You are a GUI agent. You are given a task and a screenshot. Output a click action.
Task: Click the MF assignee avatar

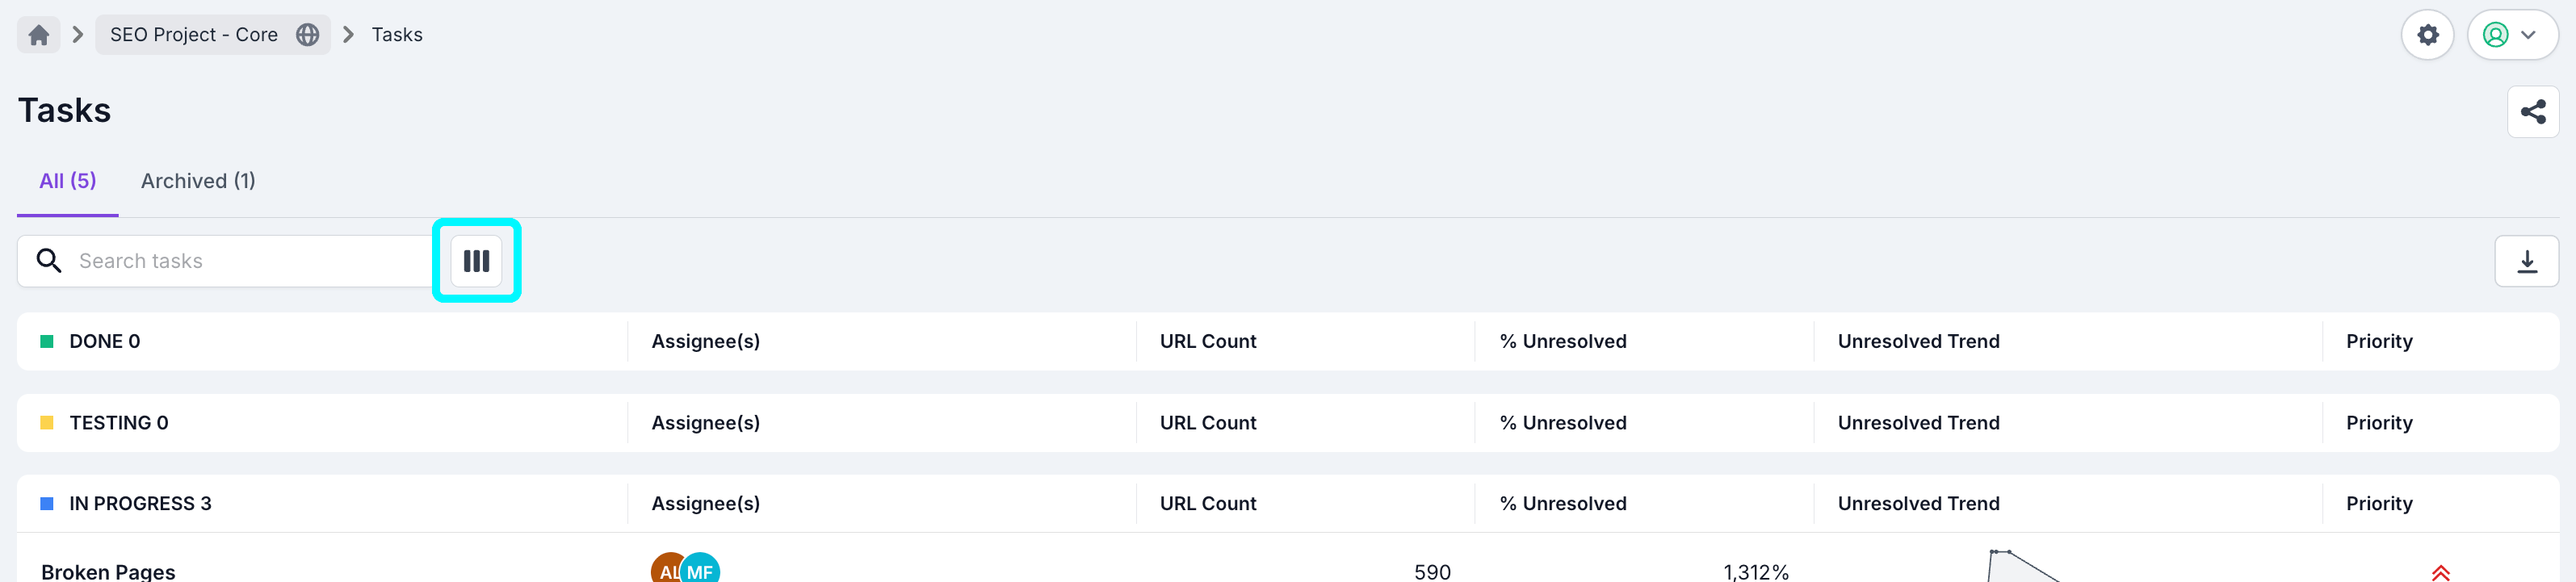click(x=701, y=570)
